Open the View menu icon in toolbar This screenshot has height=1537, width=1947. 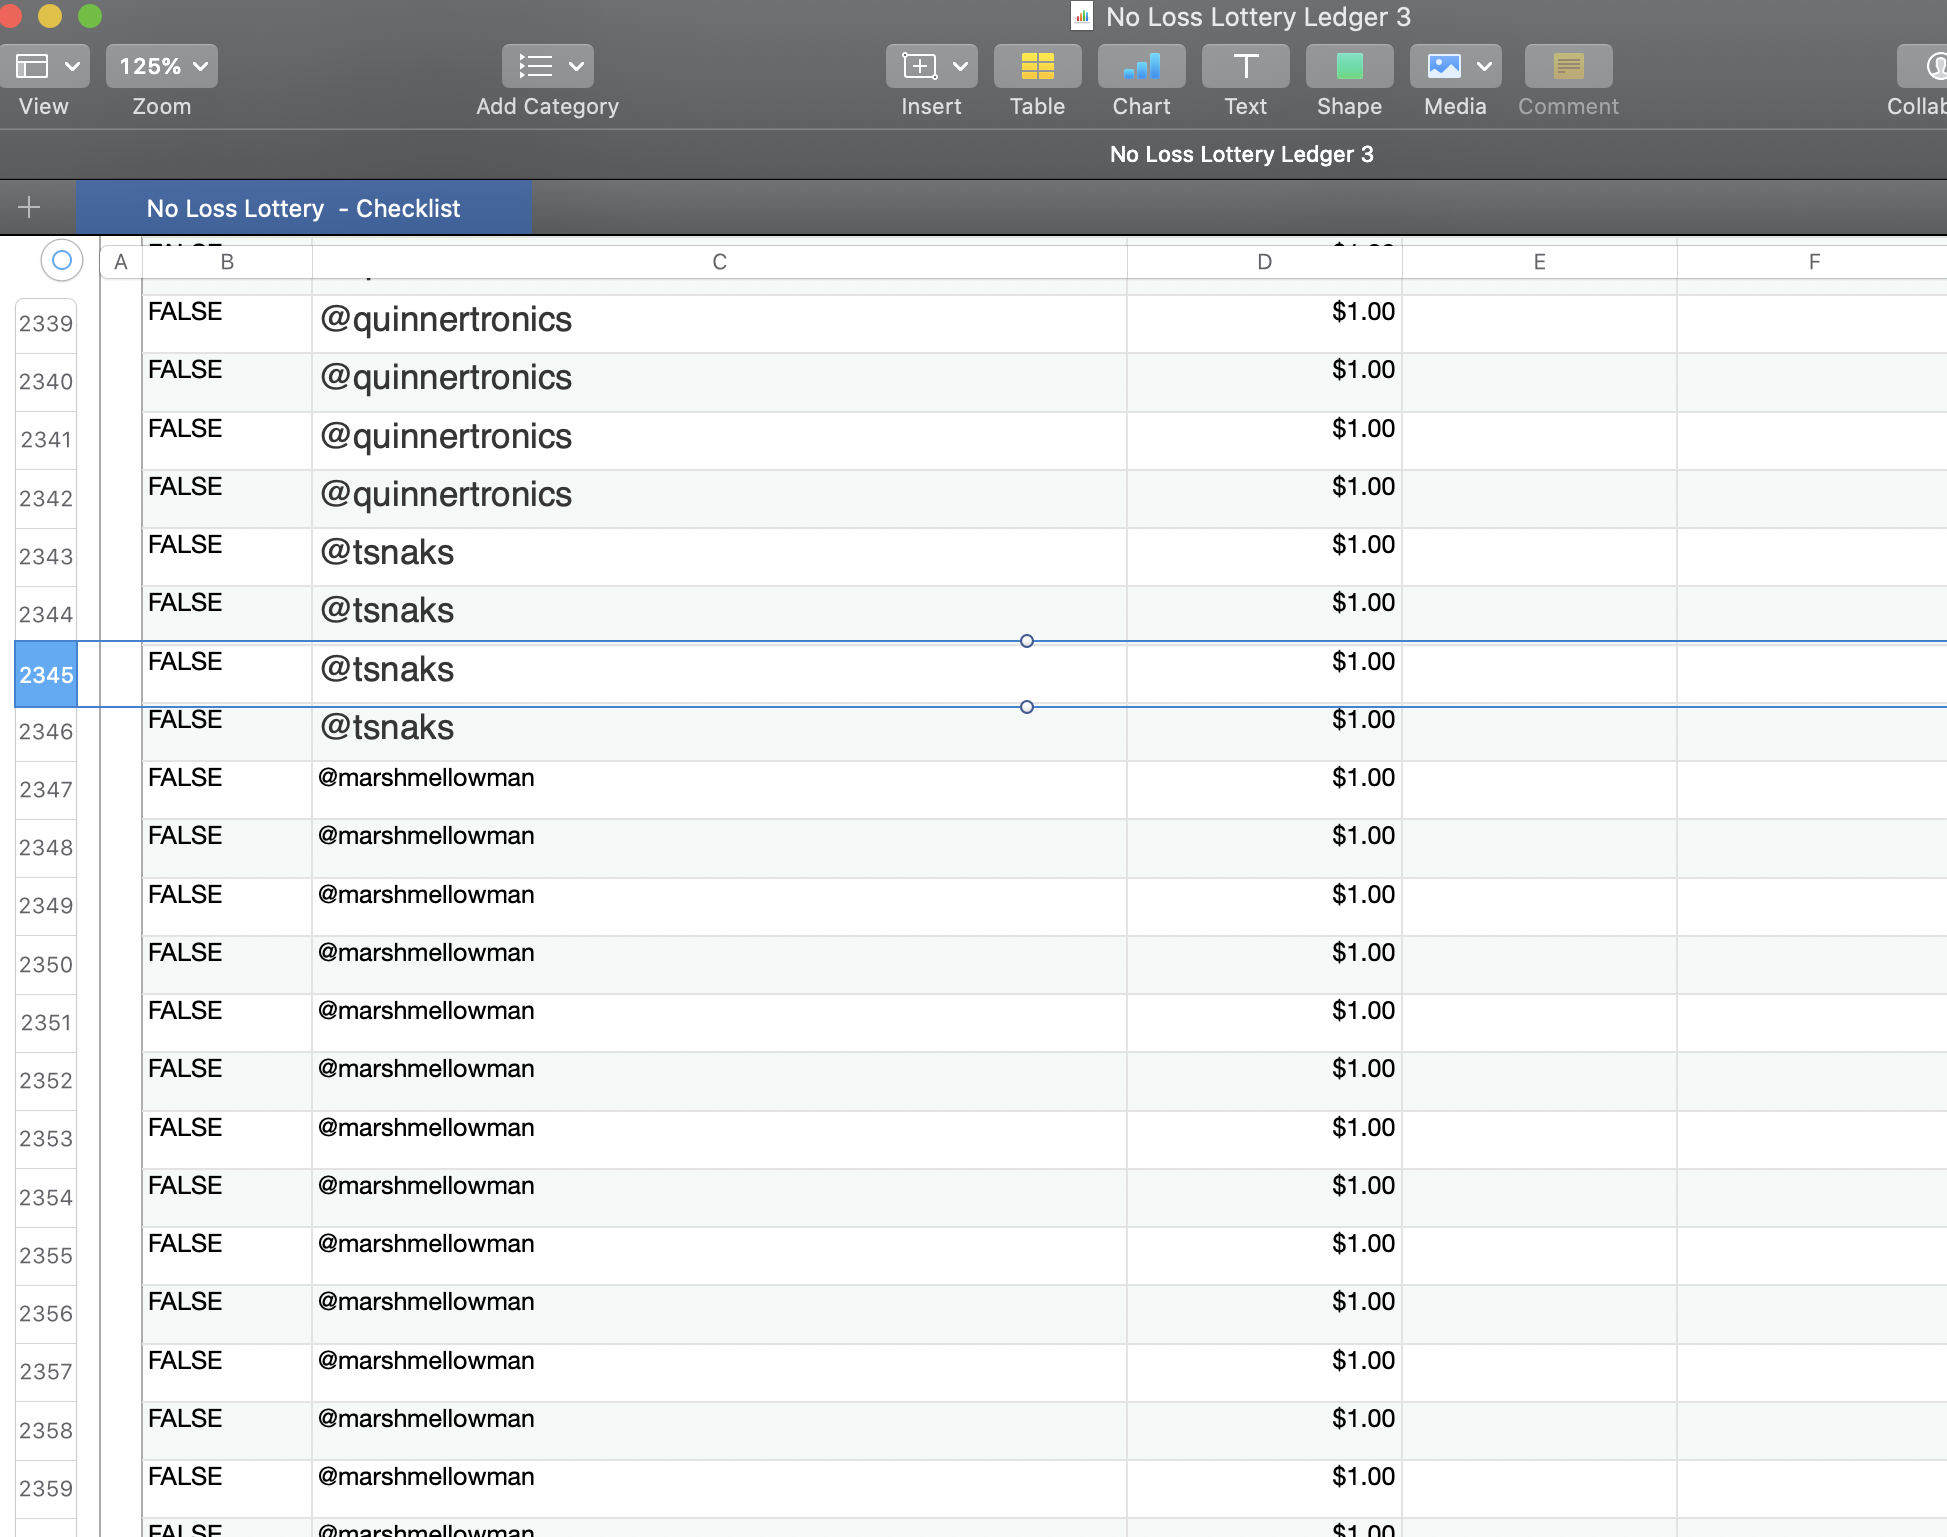[x=31, y=66]
